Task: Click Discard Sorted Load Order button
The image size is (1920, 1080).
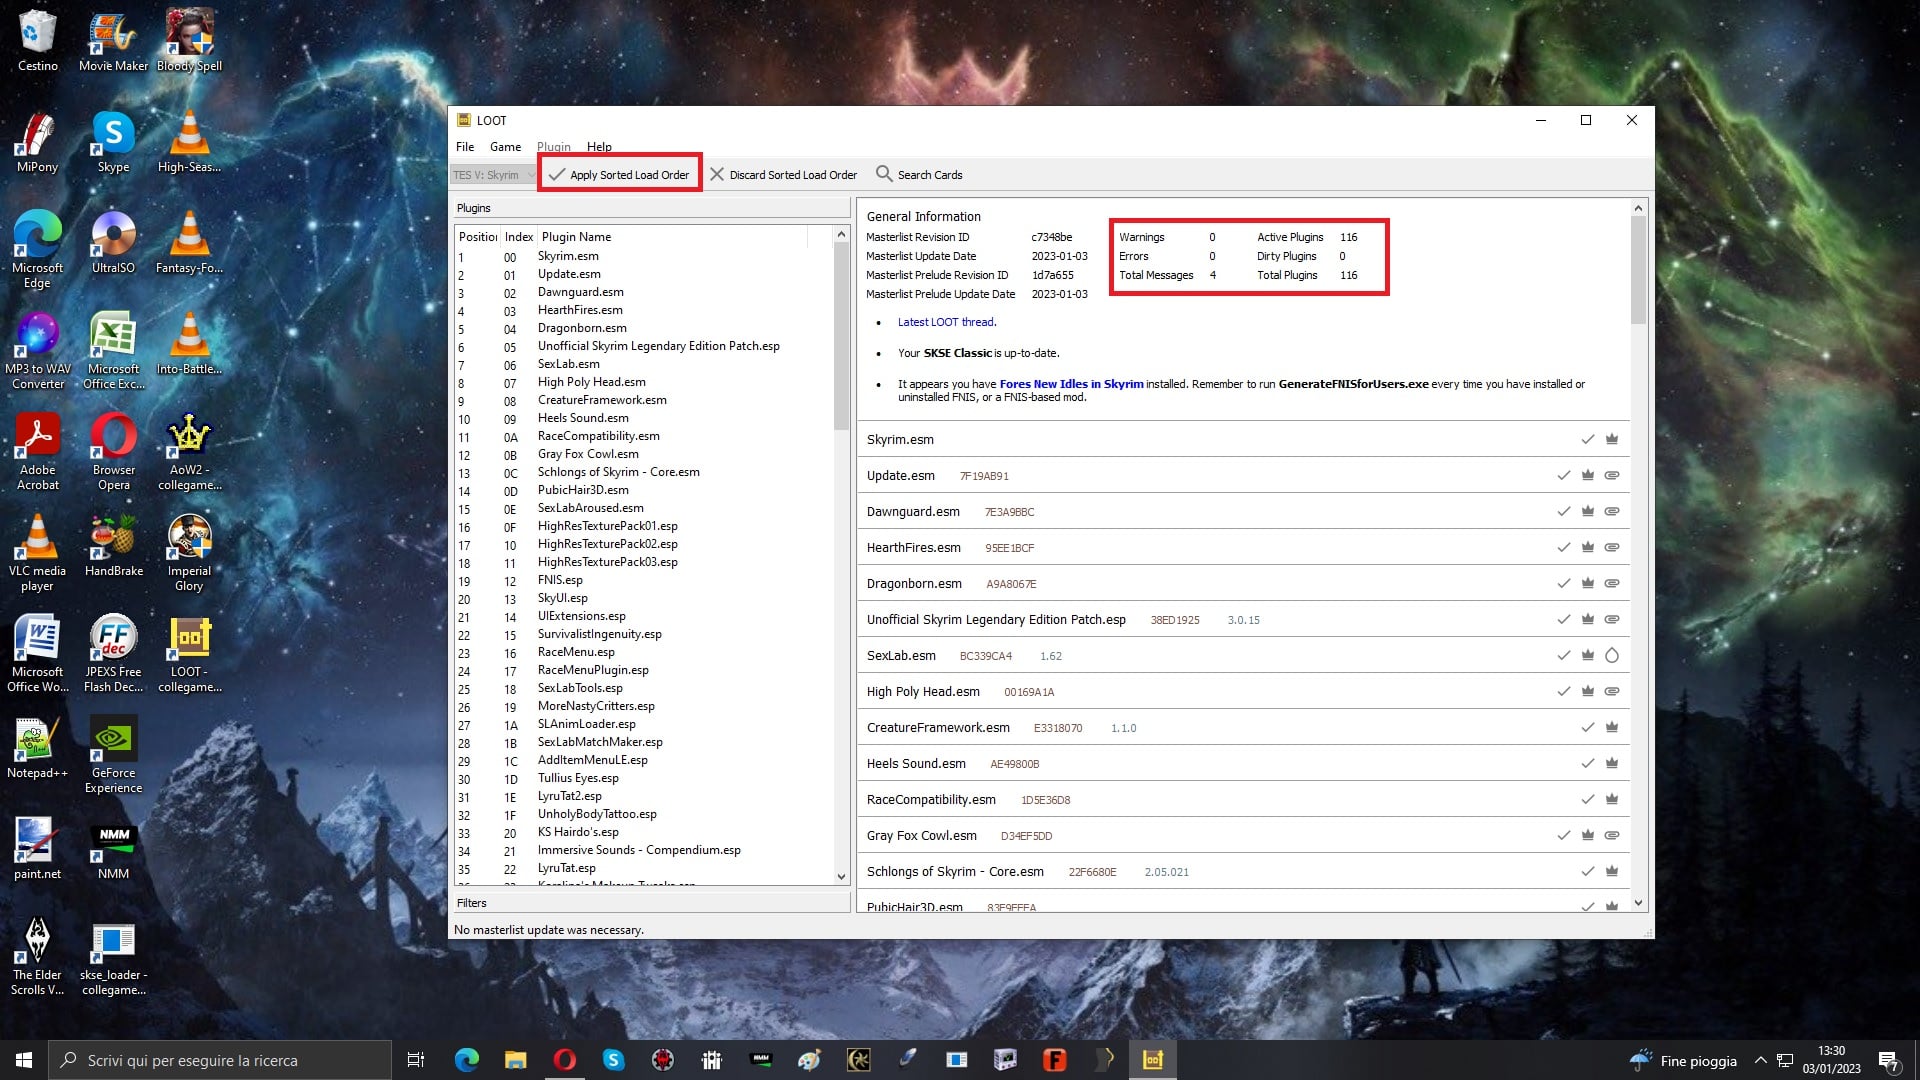Action: click(784, 174)
